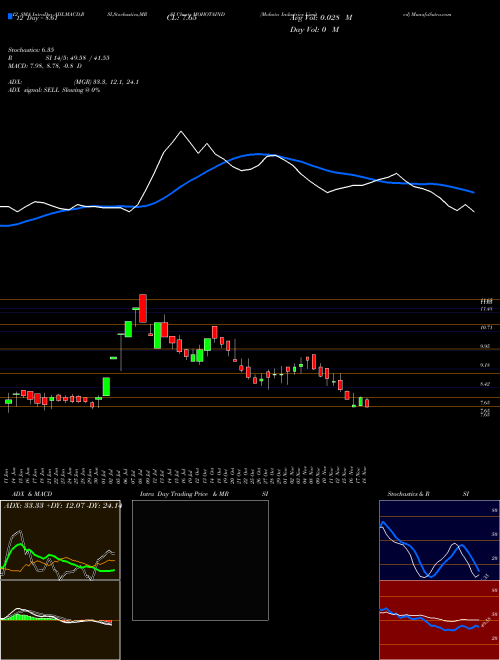This screenshot has height=660, width=500.
Task: Open the blue Stochastics indicator chart
Action: (439, 540)
